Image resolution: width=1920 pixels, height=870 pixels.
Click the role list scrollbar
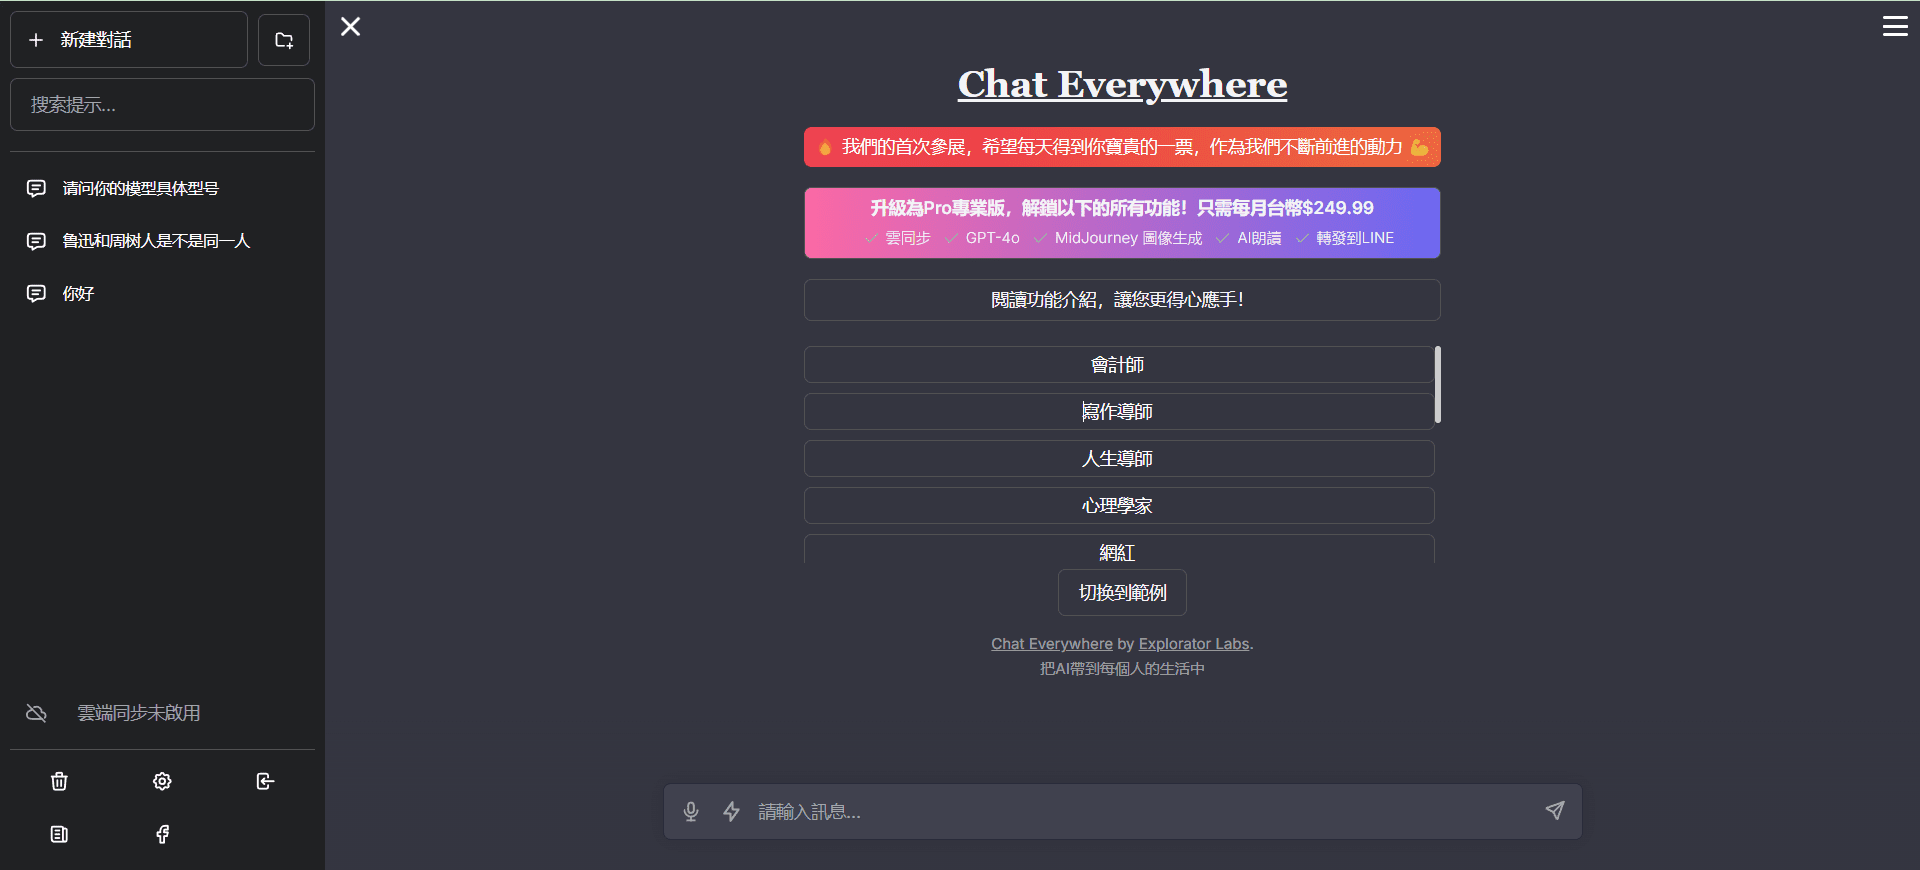(x=1437, y=385)
